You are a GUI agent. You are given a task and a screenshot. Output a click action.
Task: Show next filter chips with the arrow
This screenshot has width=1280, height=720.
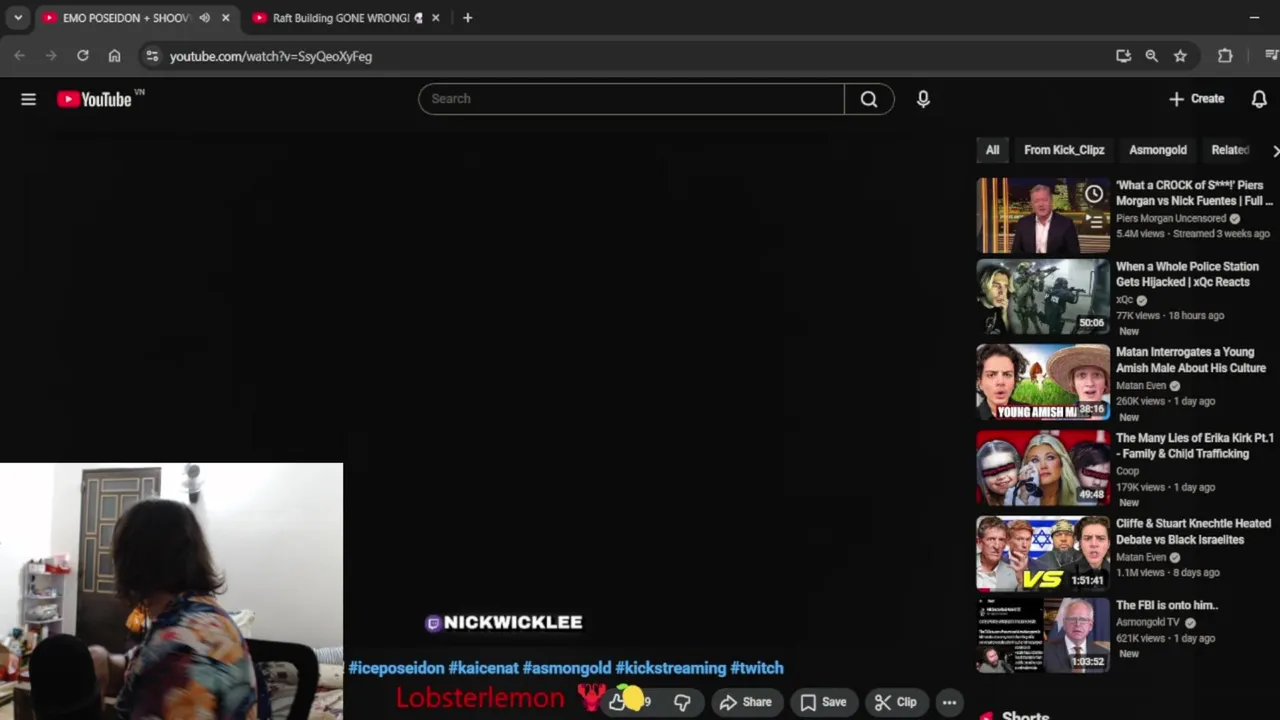tap(1274, 150)
